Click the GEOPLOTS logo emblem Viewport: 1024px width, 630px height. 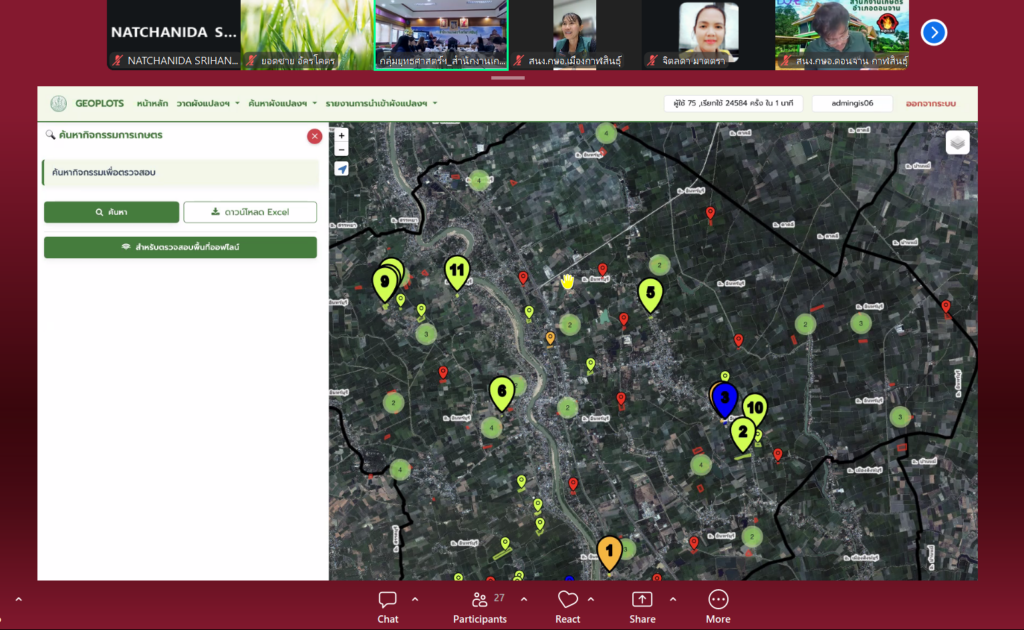(59, 103)
